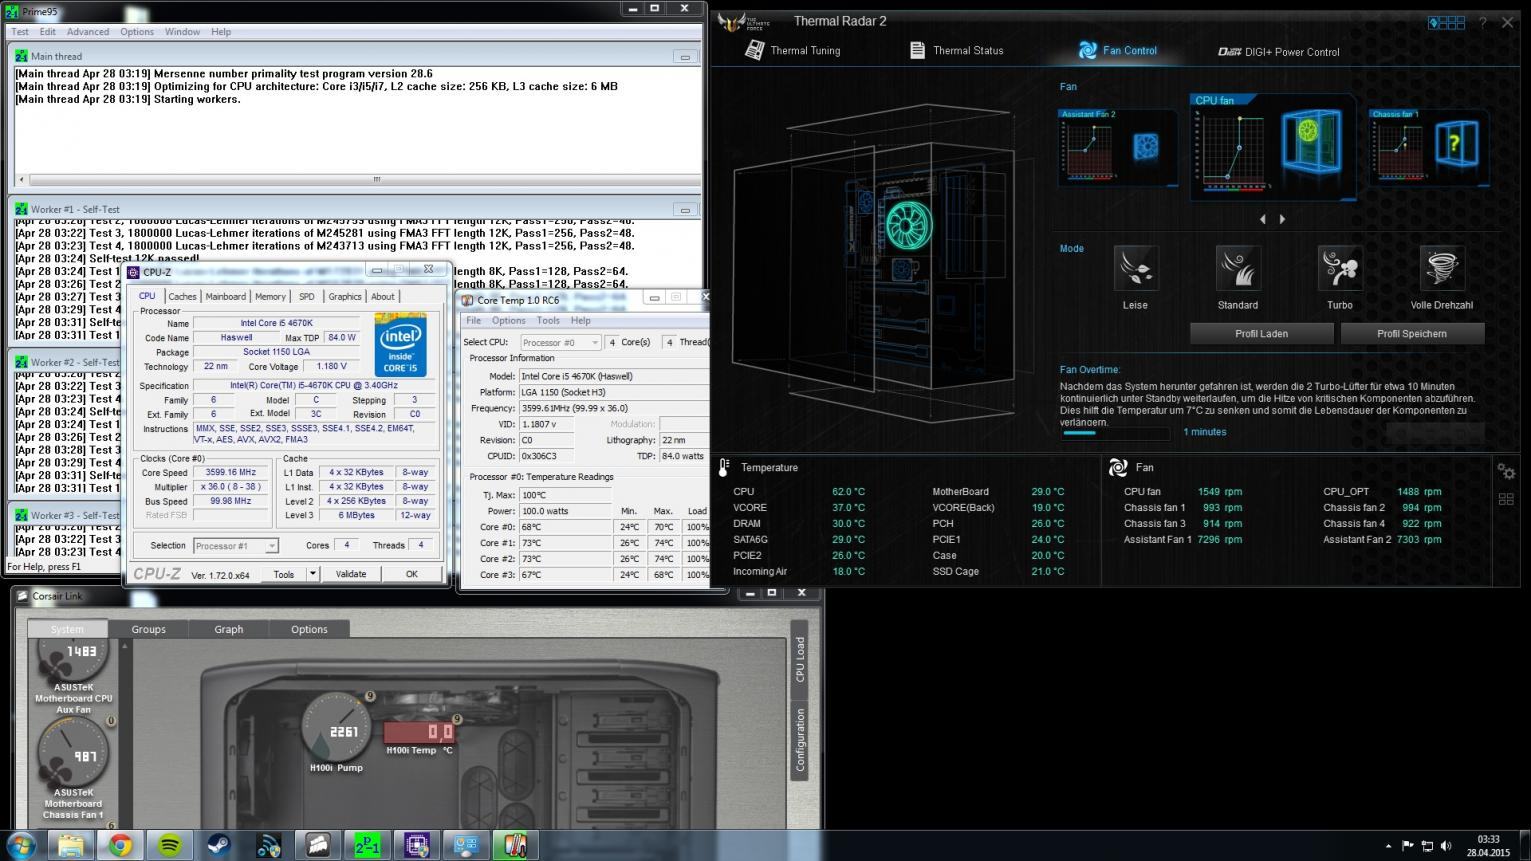Image resolution: width=1531 pixels, height=861 pixels.
Task: Open the Memory tab in CPU-Z
Action: (x=270, y=296)
